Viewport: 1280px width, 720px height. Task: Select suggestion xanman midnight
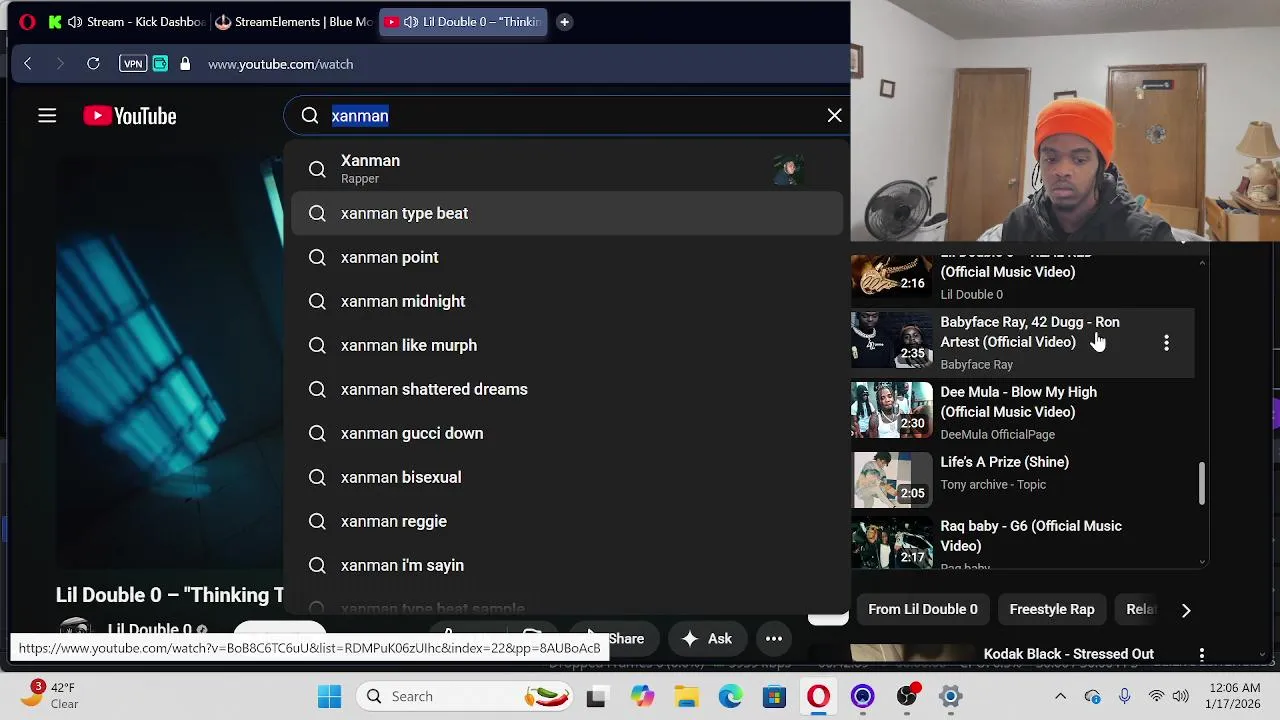click(566, 301)
